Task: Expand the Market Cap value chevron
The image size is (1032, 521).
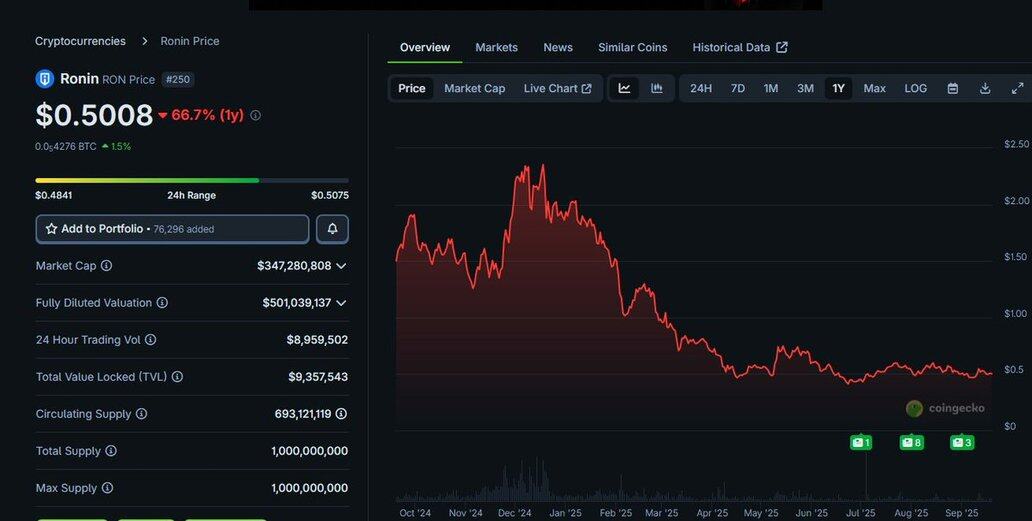Action: tap(341, 266)
